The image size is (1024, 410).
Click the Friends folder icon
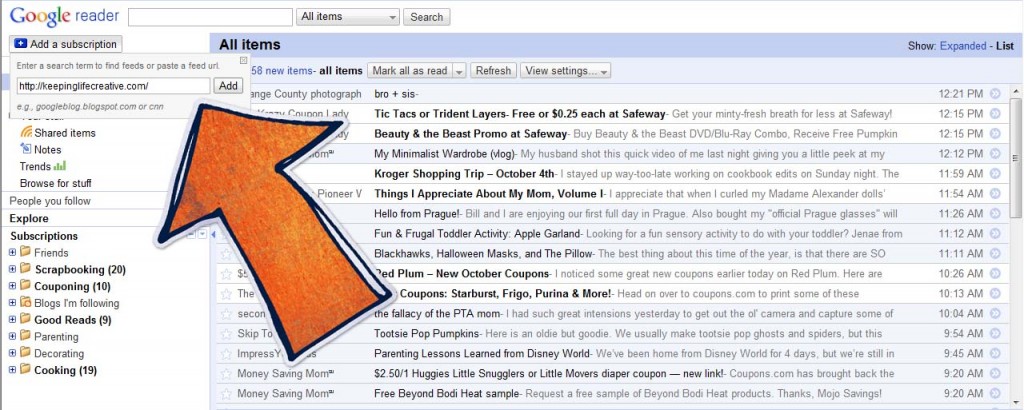point(25,252)
